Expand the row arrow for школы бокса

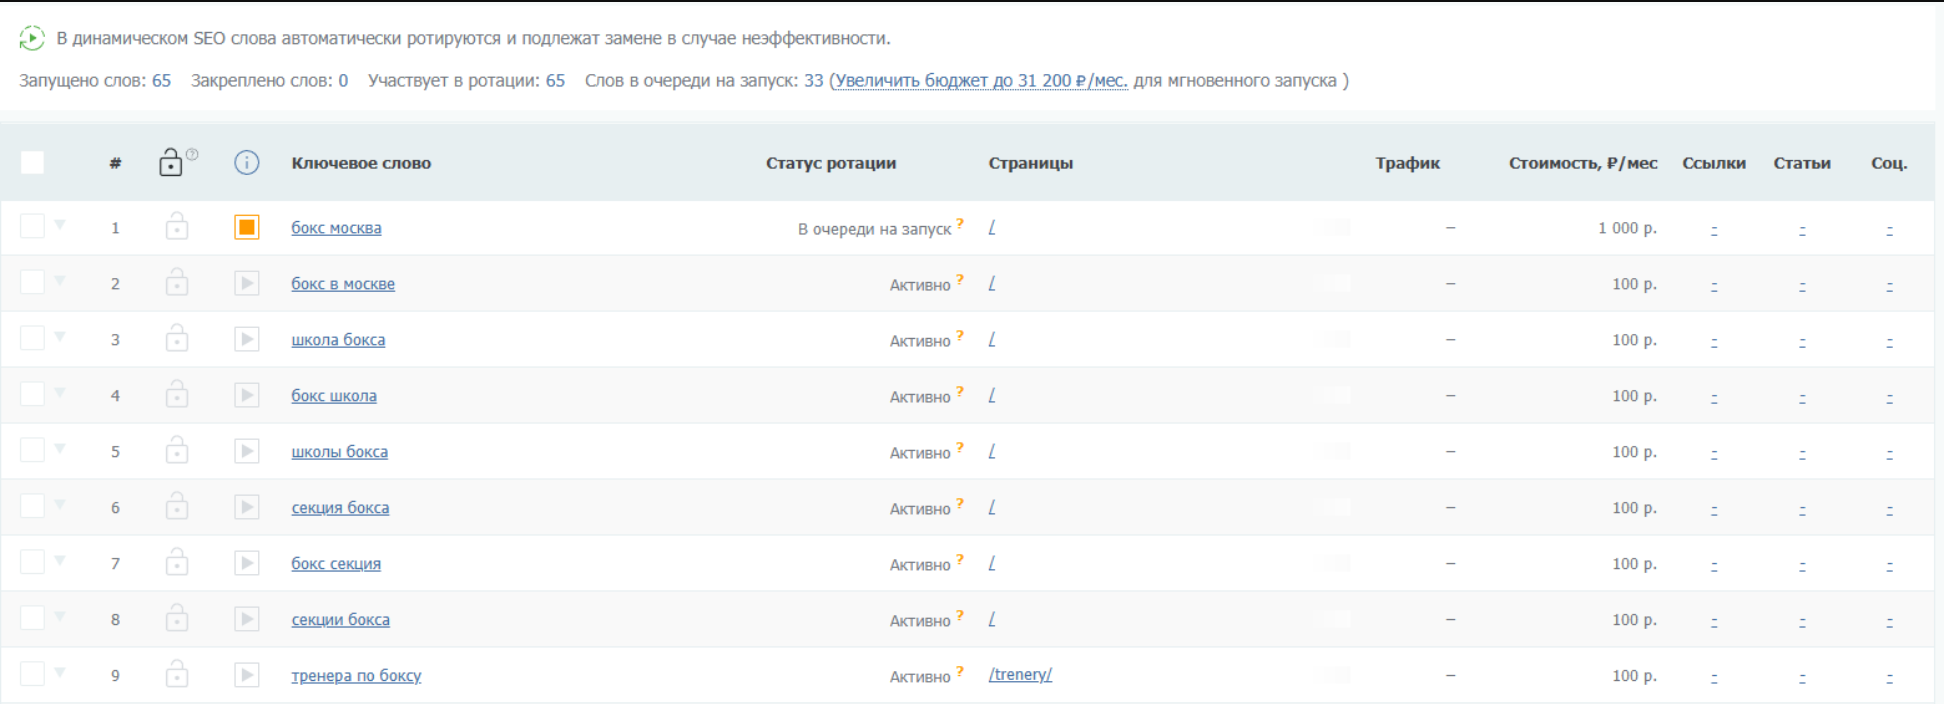pyautogui.click(x=60, y=449)
